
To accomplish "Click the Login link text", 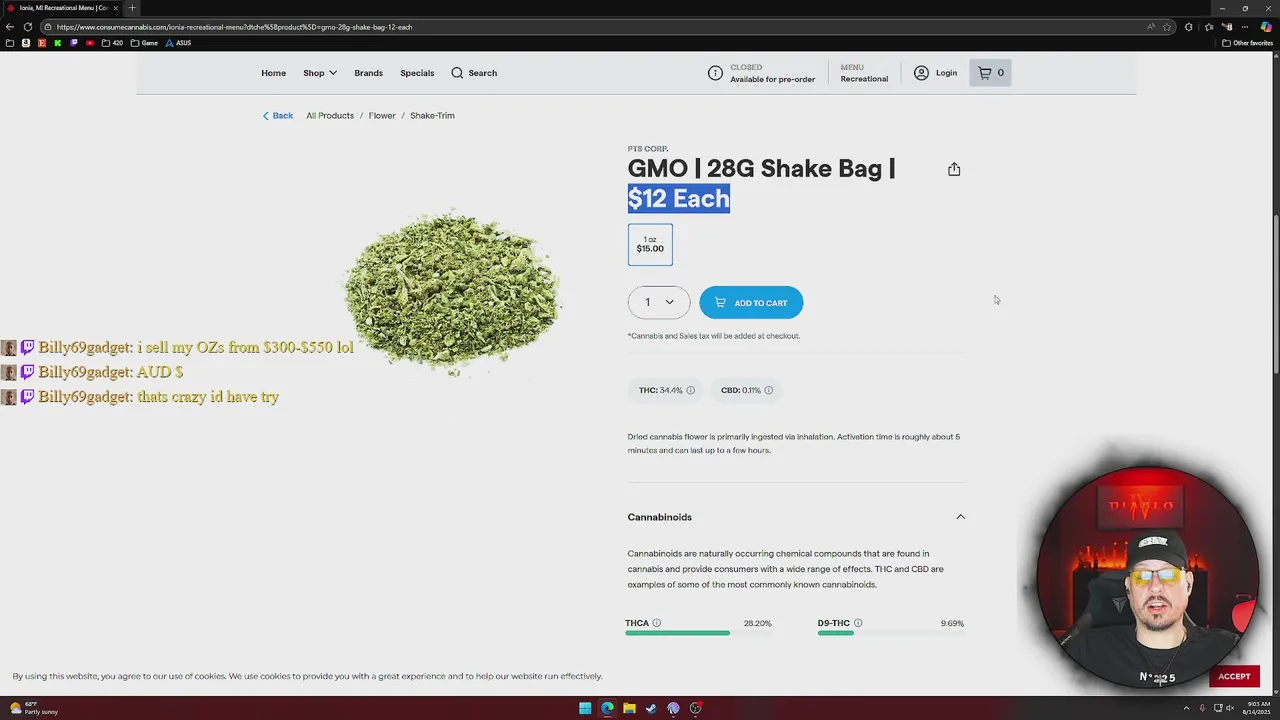I will [946, 73].
